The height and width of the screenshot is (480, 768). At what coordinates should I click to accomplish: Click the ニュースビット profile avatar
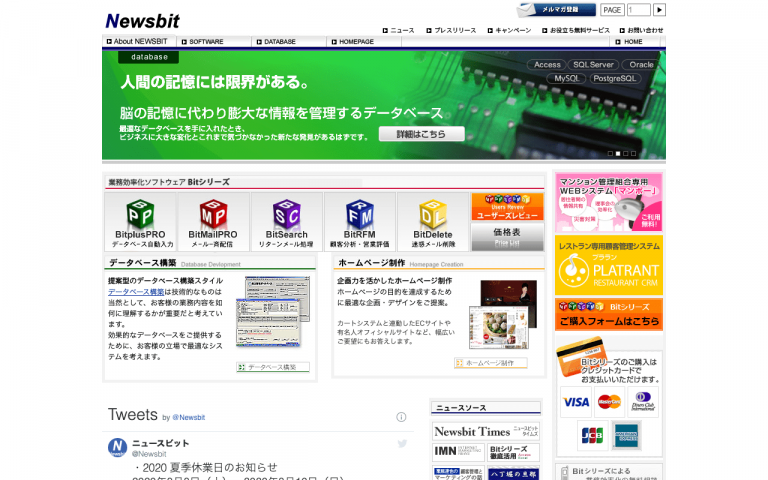click(x=118, y=448)
